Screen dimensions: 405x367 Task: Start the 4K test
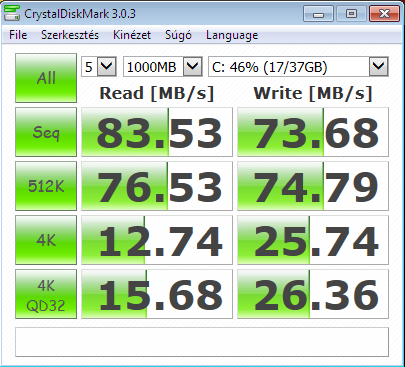[x=46, y=240]
